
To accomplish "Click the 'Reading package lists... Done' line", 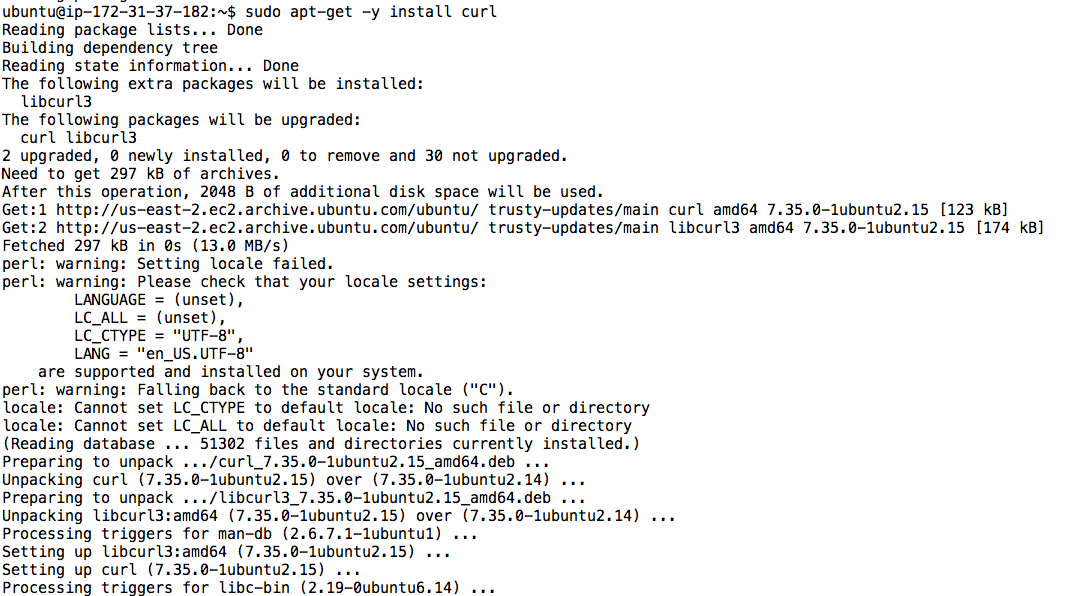I will 132,30.
